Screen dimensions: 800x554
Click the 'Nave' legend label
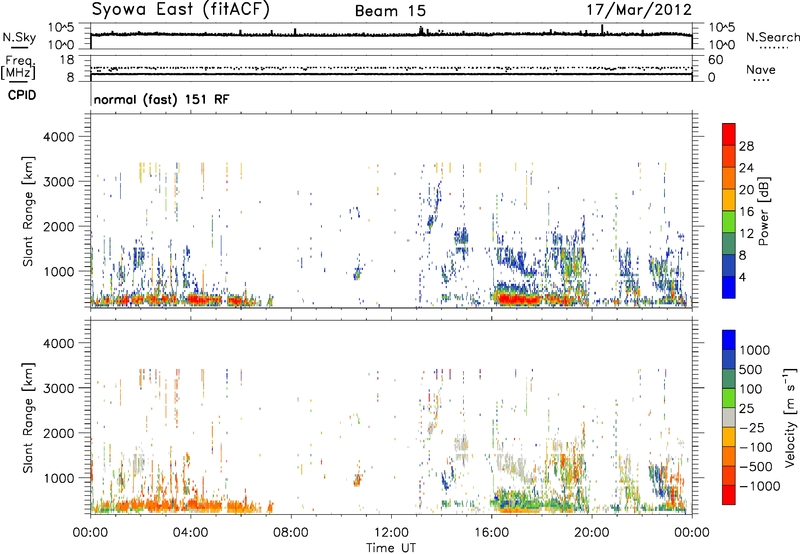click(761, 69)
